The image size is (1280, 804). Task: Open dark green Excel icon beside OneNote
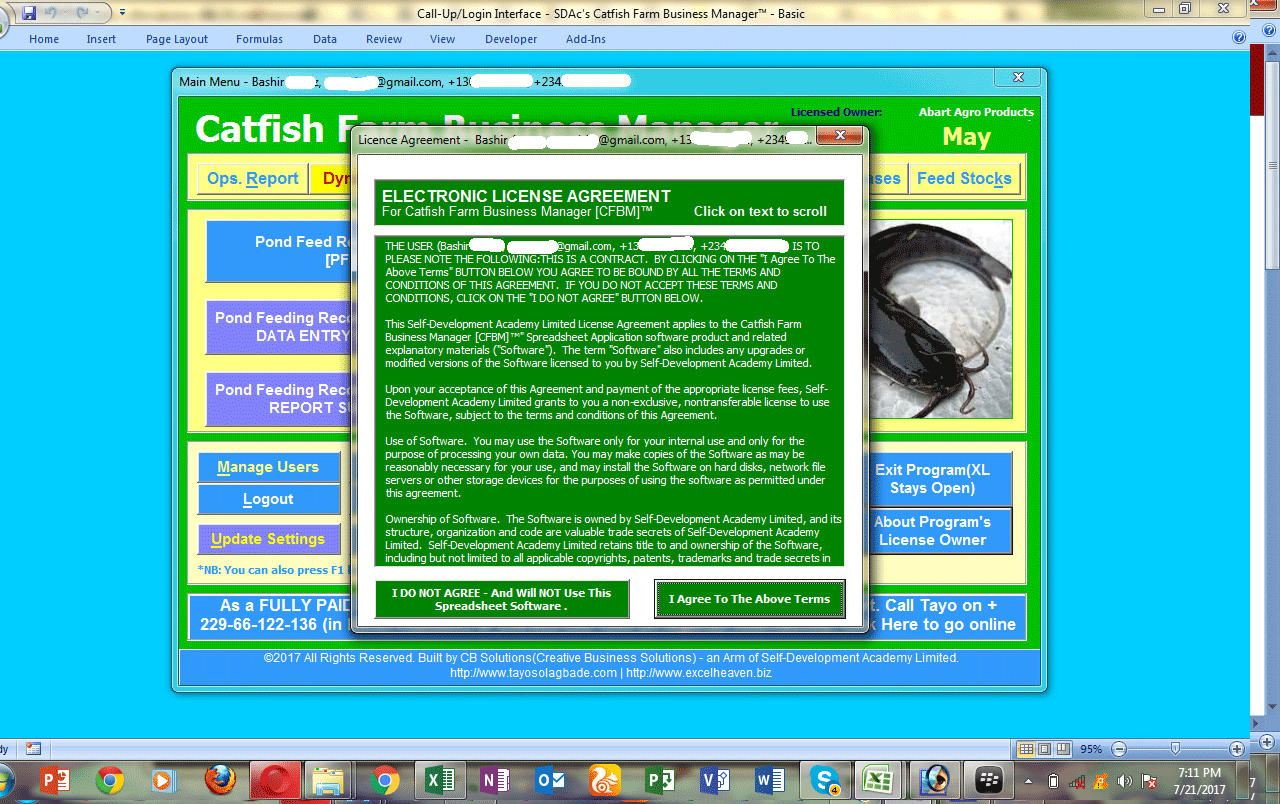[x=439, y=780]
